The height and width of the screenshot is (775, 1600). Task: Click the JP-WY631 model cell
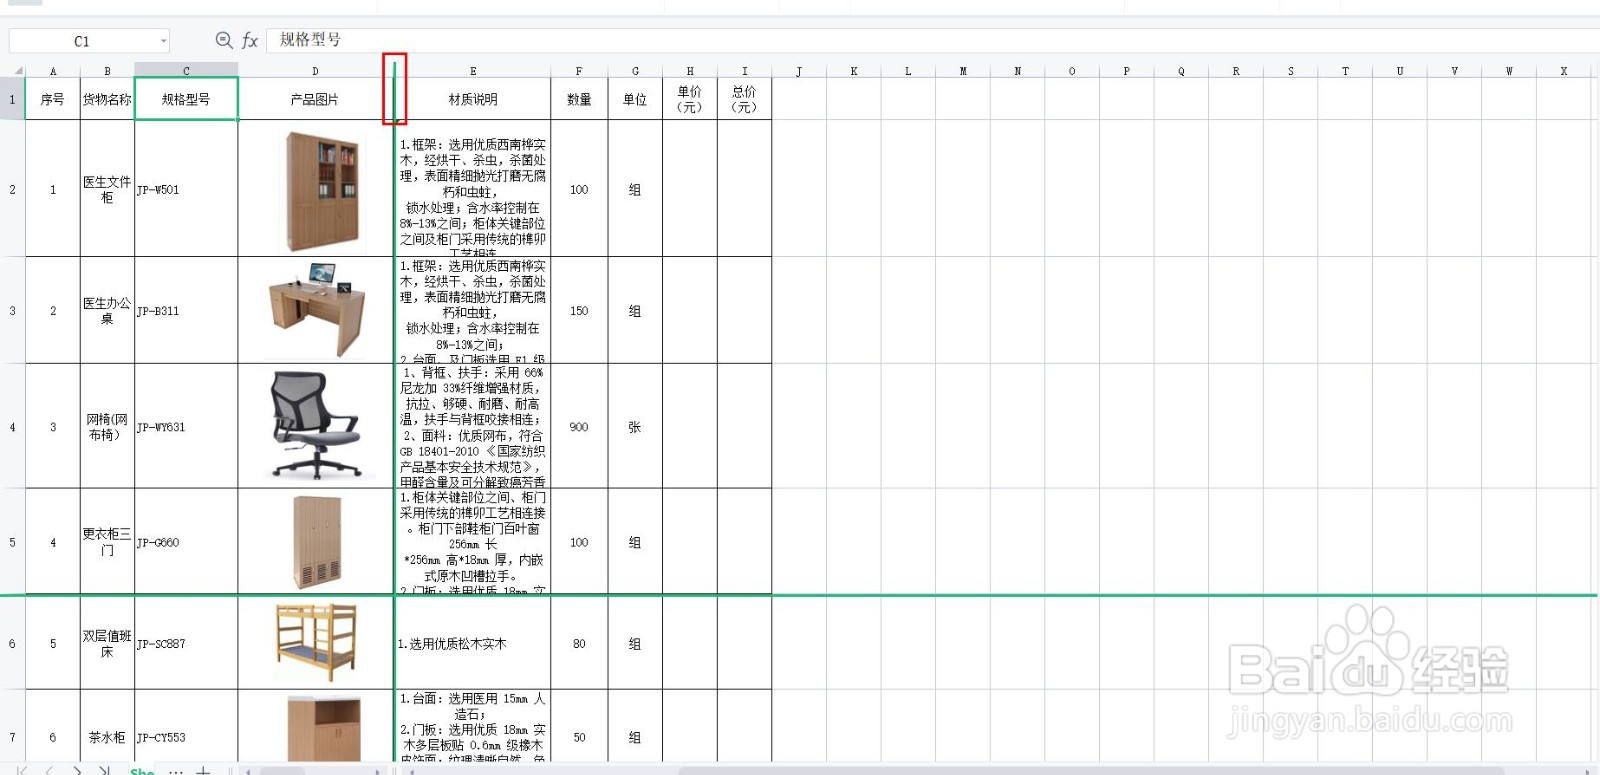(186, 427)
